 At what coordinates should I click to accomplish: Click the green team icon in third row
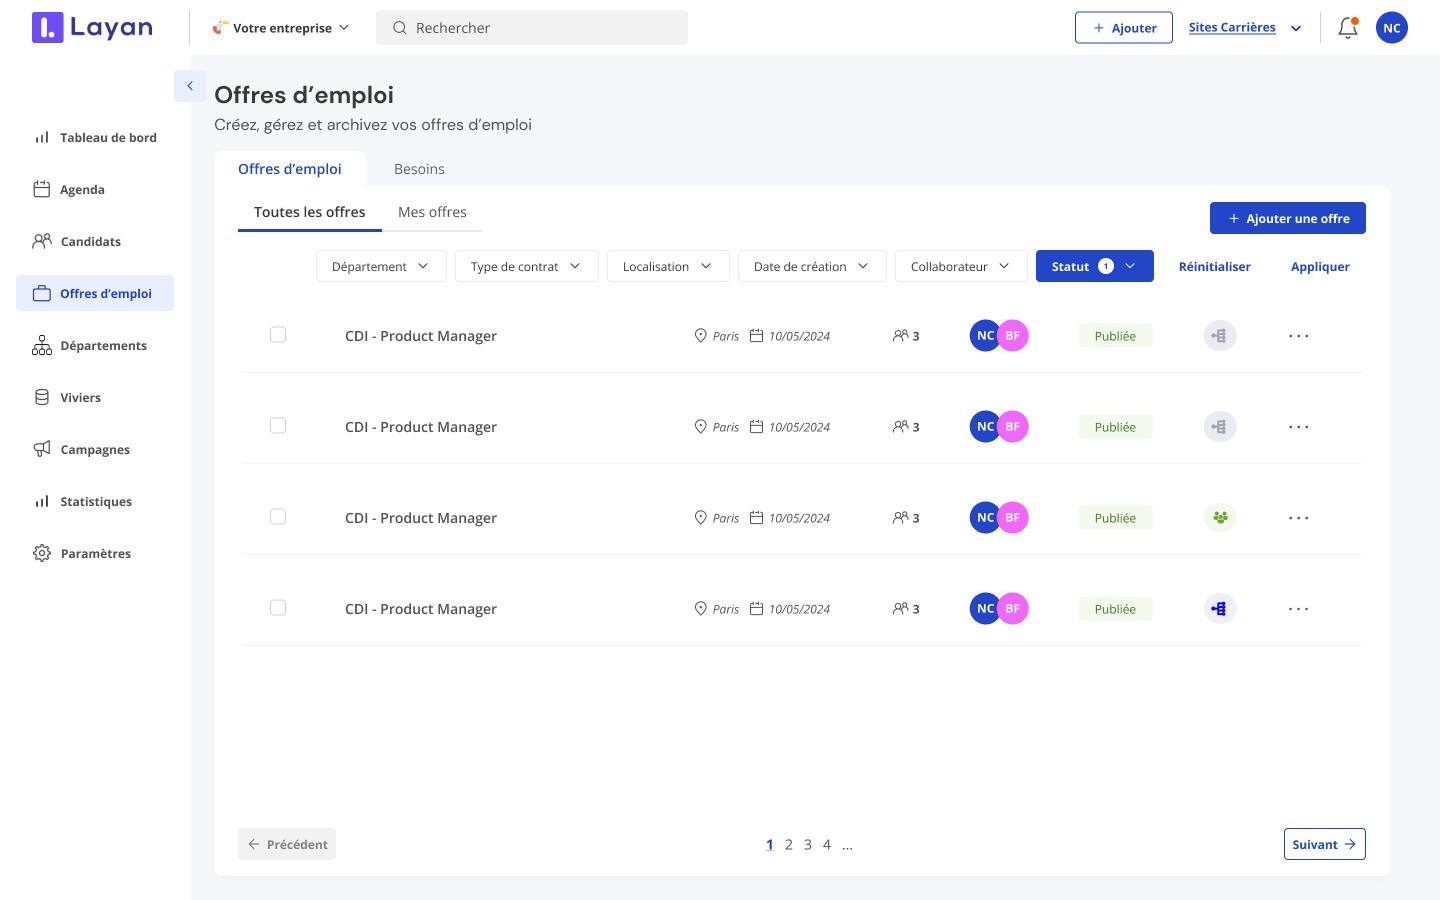pos(1220,518)
